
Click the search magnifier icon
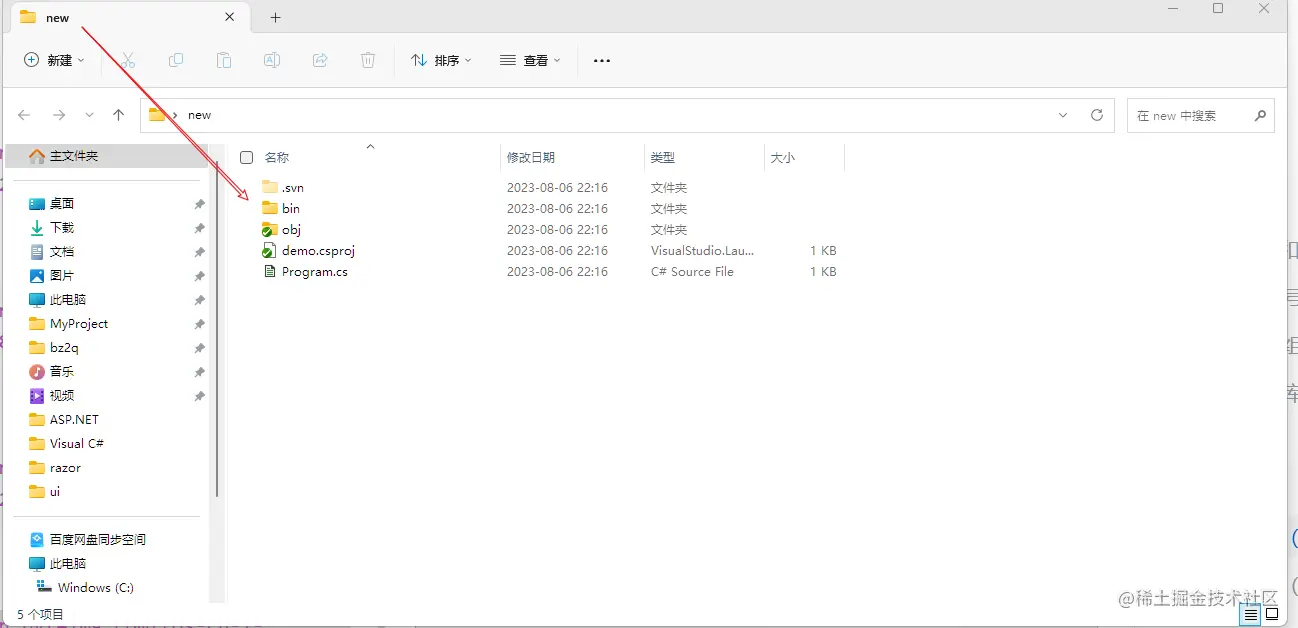1260,115
